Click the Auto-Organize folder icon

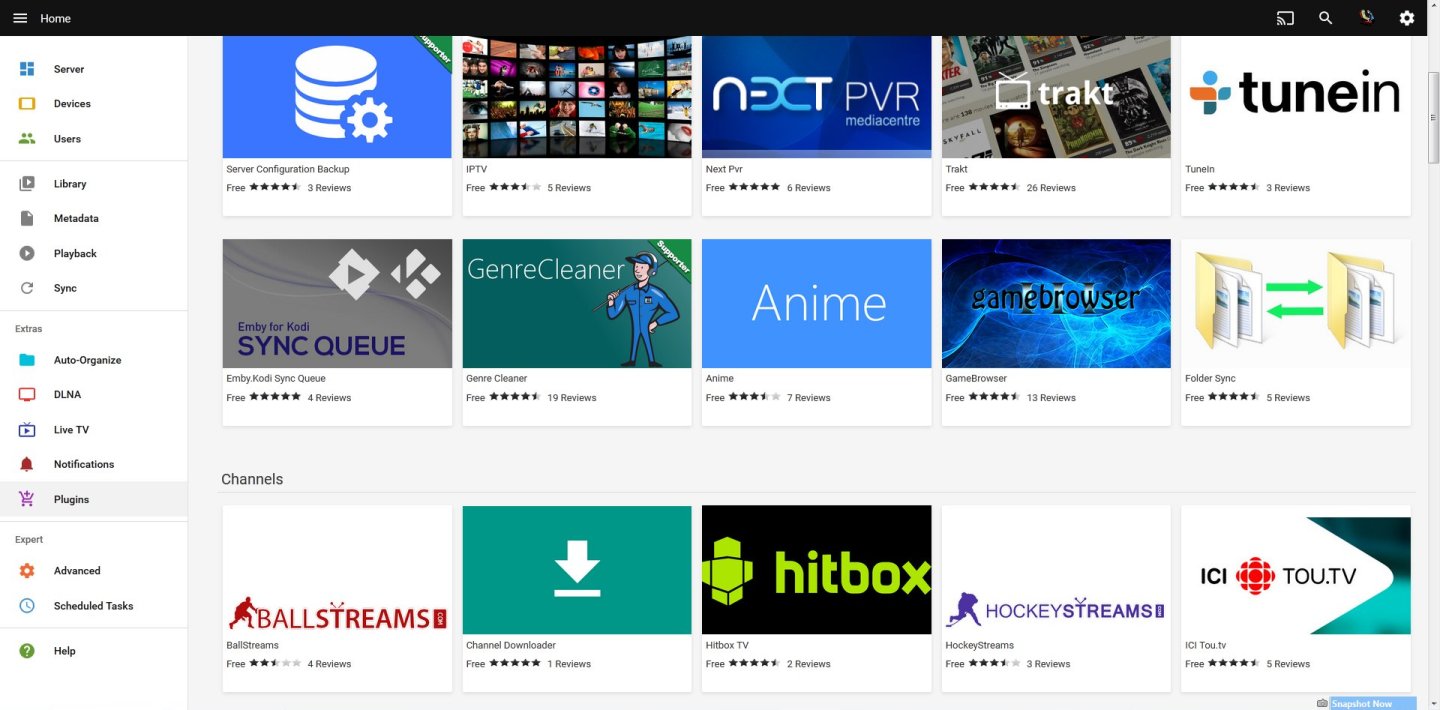click(x=27, y=360)
